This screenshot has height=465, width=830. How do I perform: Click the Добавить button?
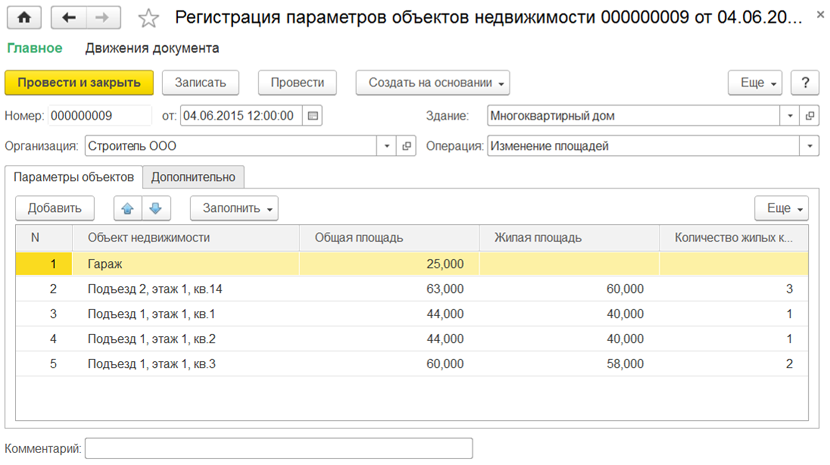tap(55, 208)
